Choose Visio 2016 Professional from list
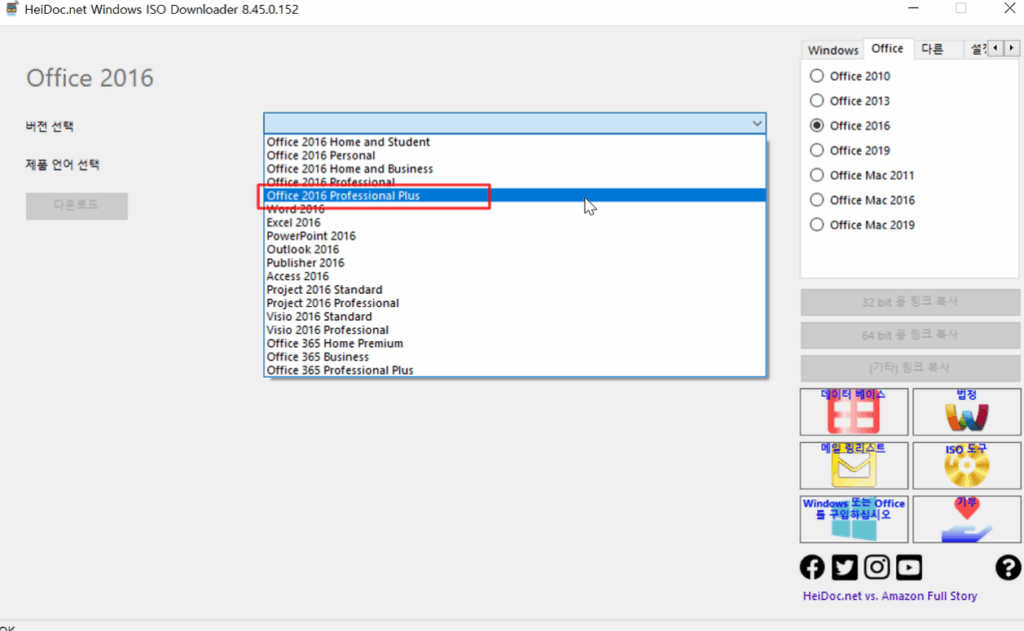Screen dimensions: 1024x631 pos(515,330)
